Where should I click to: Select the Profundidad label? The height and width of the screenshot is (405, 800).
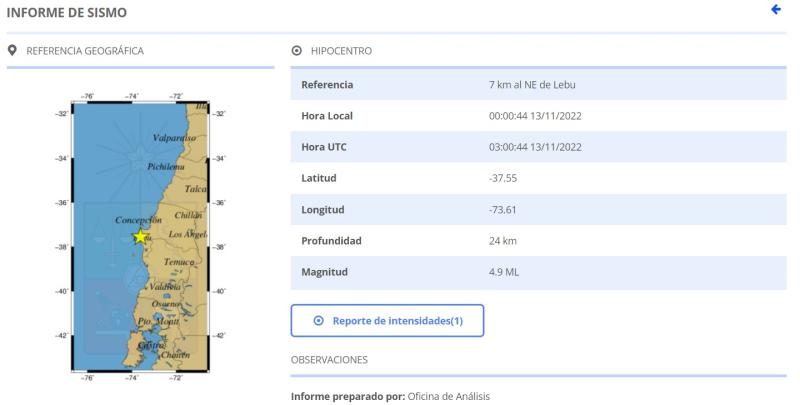click(x=331, y=241)
